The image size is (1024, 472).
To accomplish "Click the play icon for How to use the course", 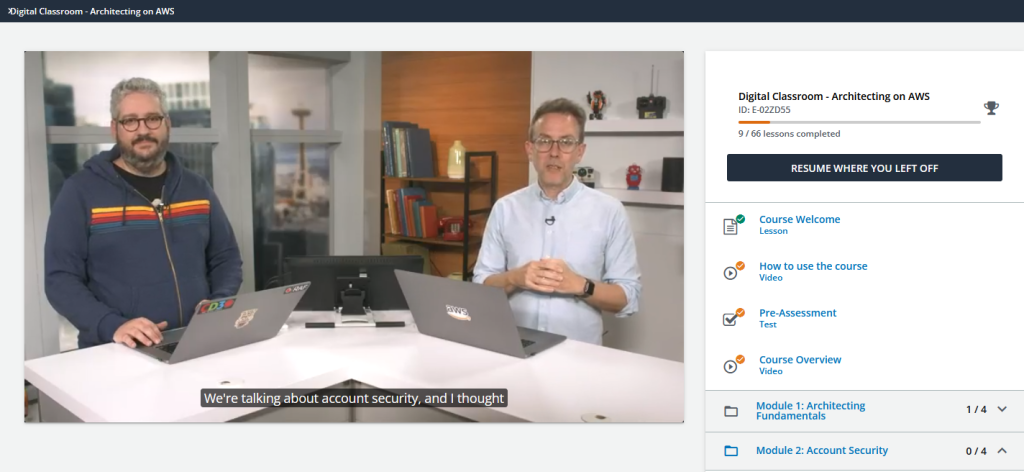I will (731, 273).
